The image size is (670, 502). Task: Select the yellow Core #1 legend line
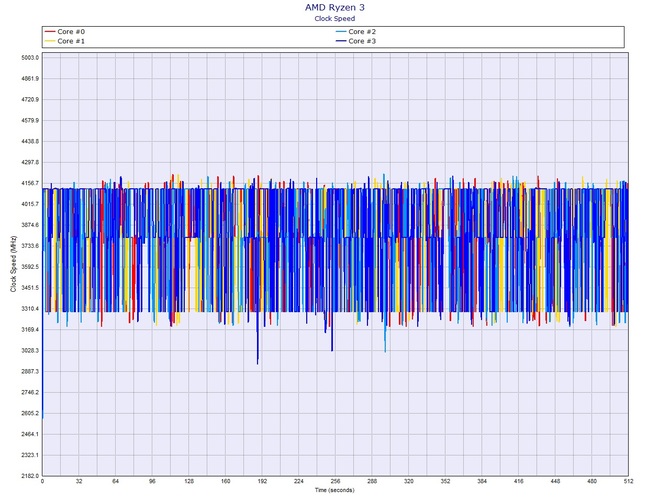pos(50,41)
